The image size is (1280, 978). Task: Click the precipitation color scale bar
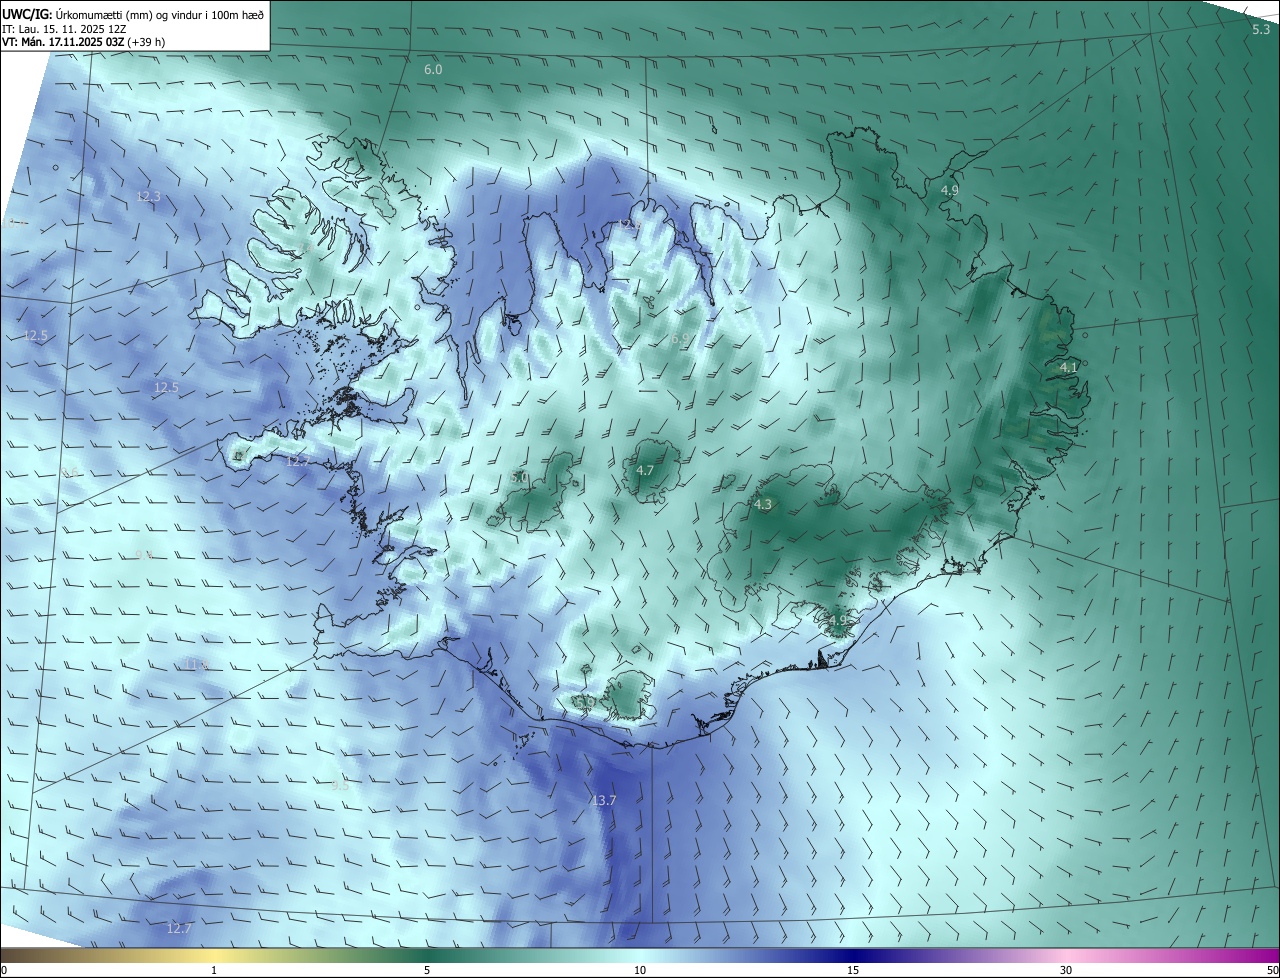(x=640, y=955)
